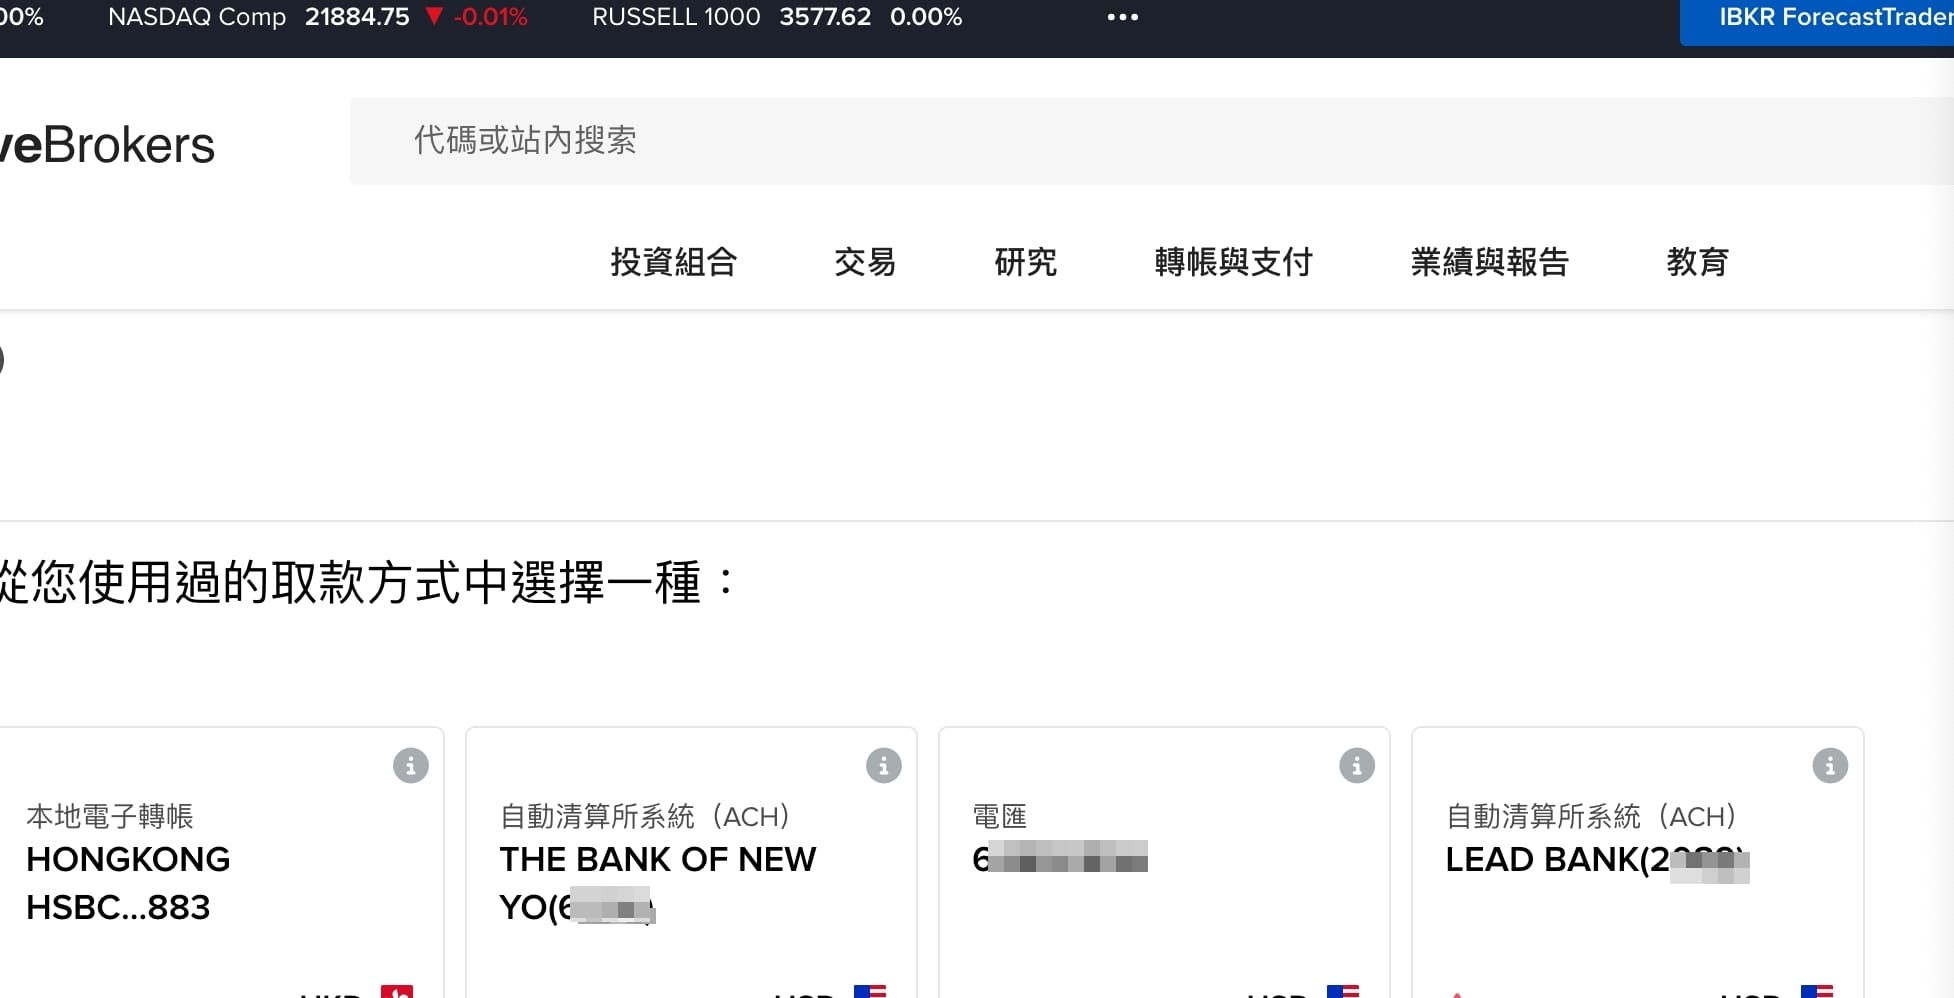1954x998 pixels.
Task: Open info icon on HONGKONG HSBC card
Action: [x=410, y=766]
